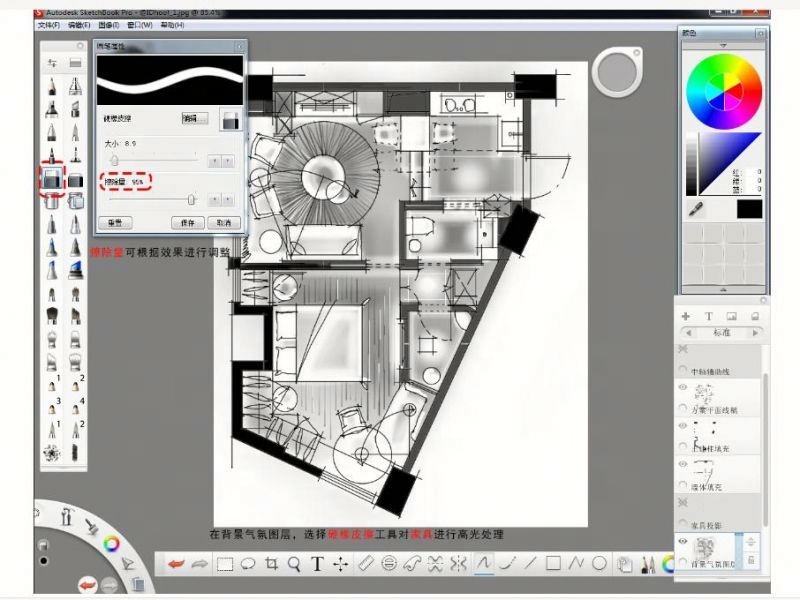Select the Text tool in bottom toolbar
This screenshot has height=600, width=800.
tap(317, 563)
